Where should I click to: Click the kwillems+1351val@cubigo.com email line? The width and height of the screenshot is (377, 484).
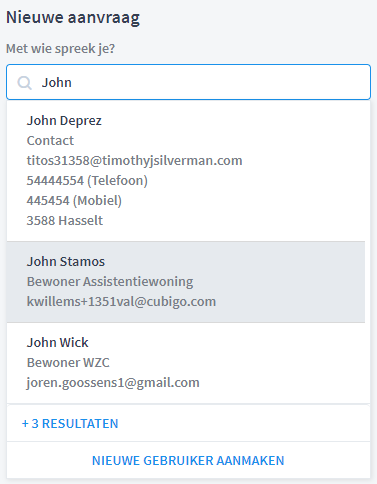tap(121, 302)
